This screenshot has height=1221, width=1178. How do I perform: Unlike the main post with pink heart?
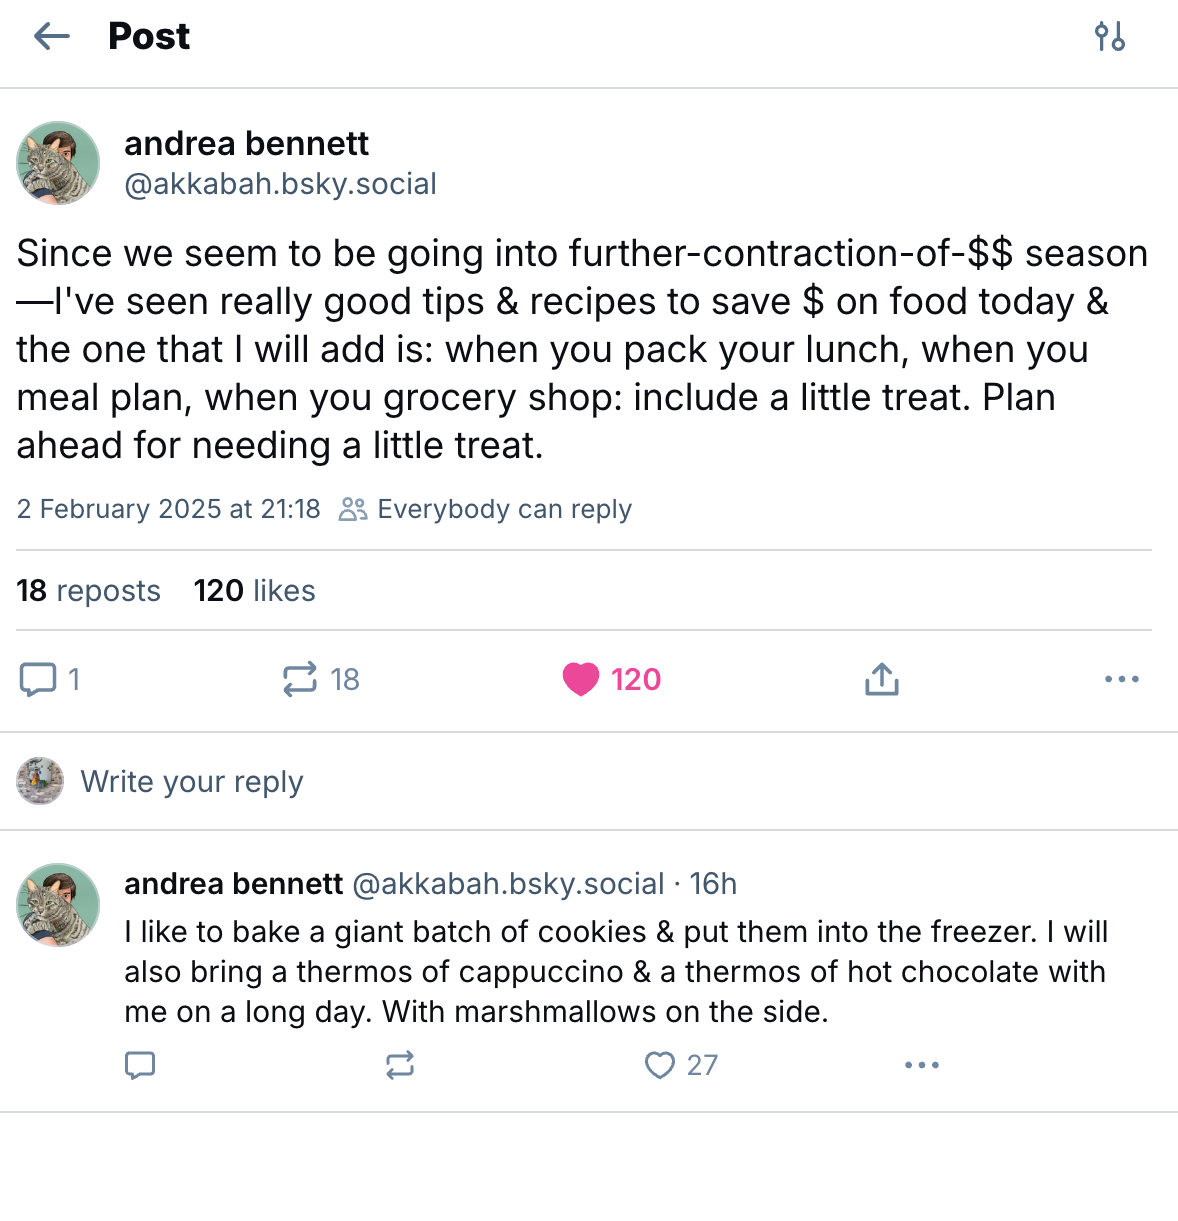tap(581, 680)
